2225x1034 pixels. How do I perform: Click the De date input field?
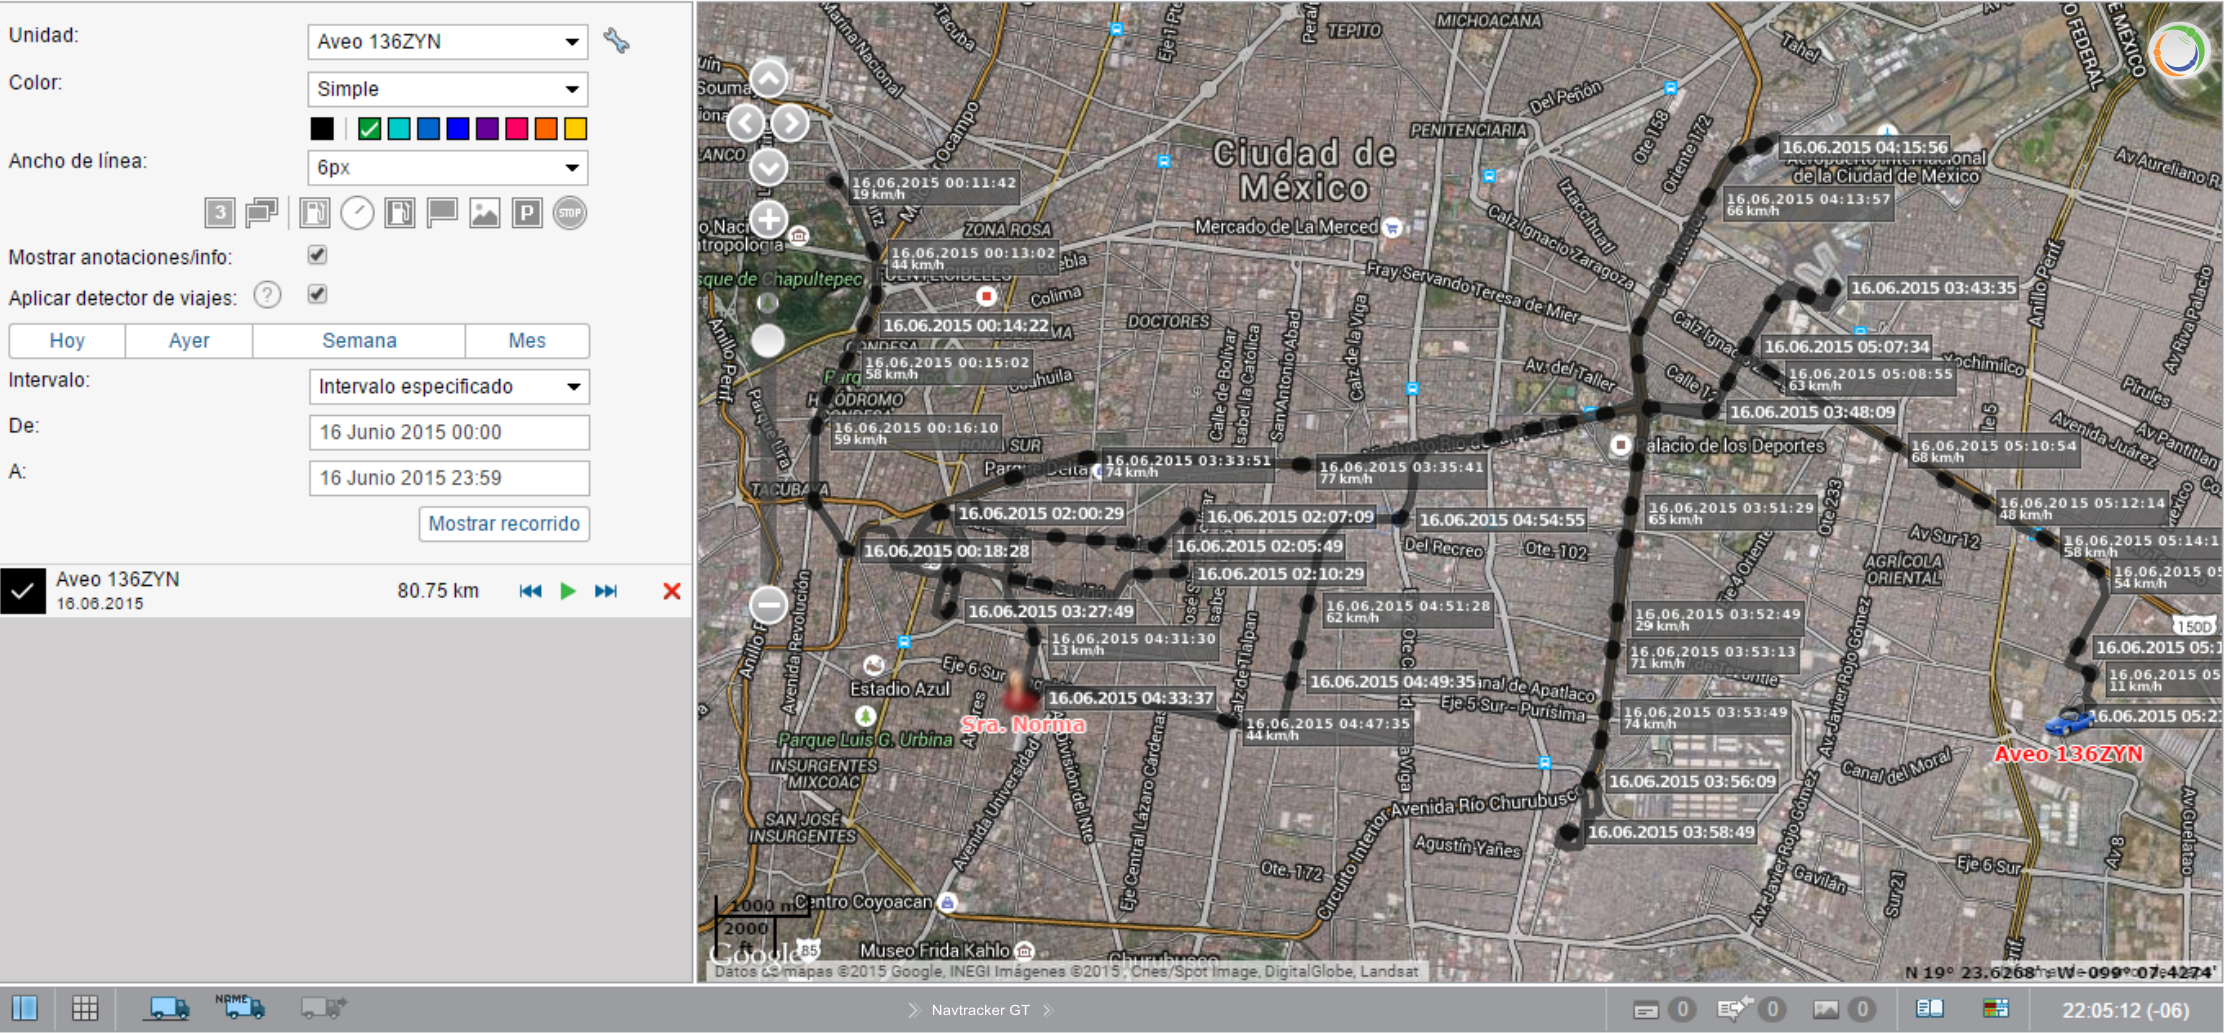(448, 433)
